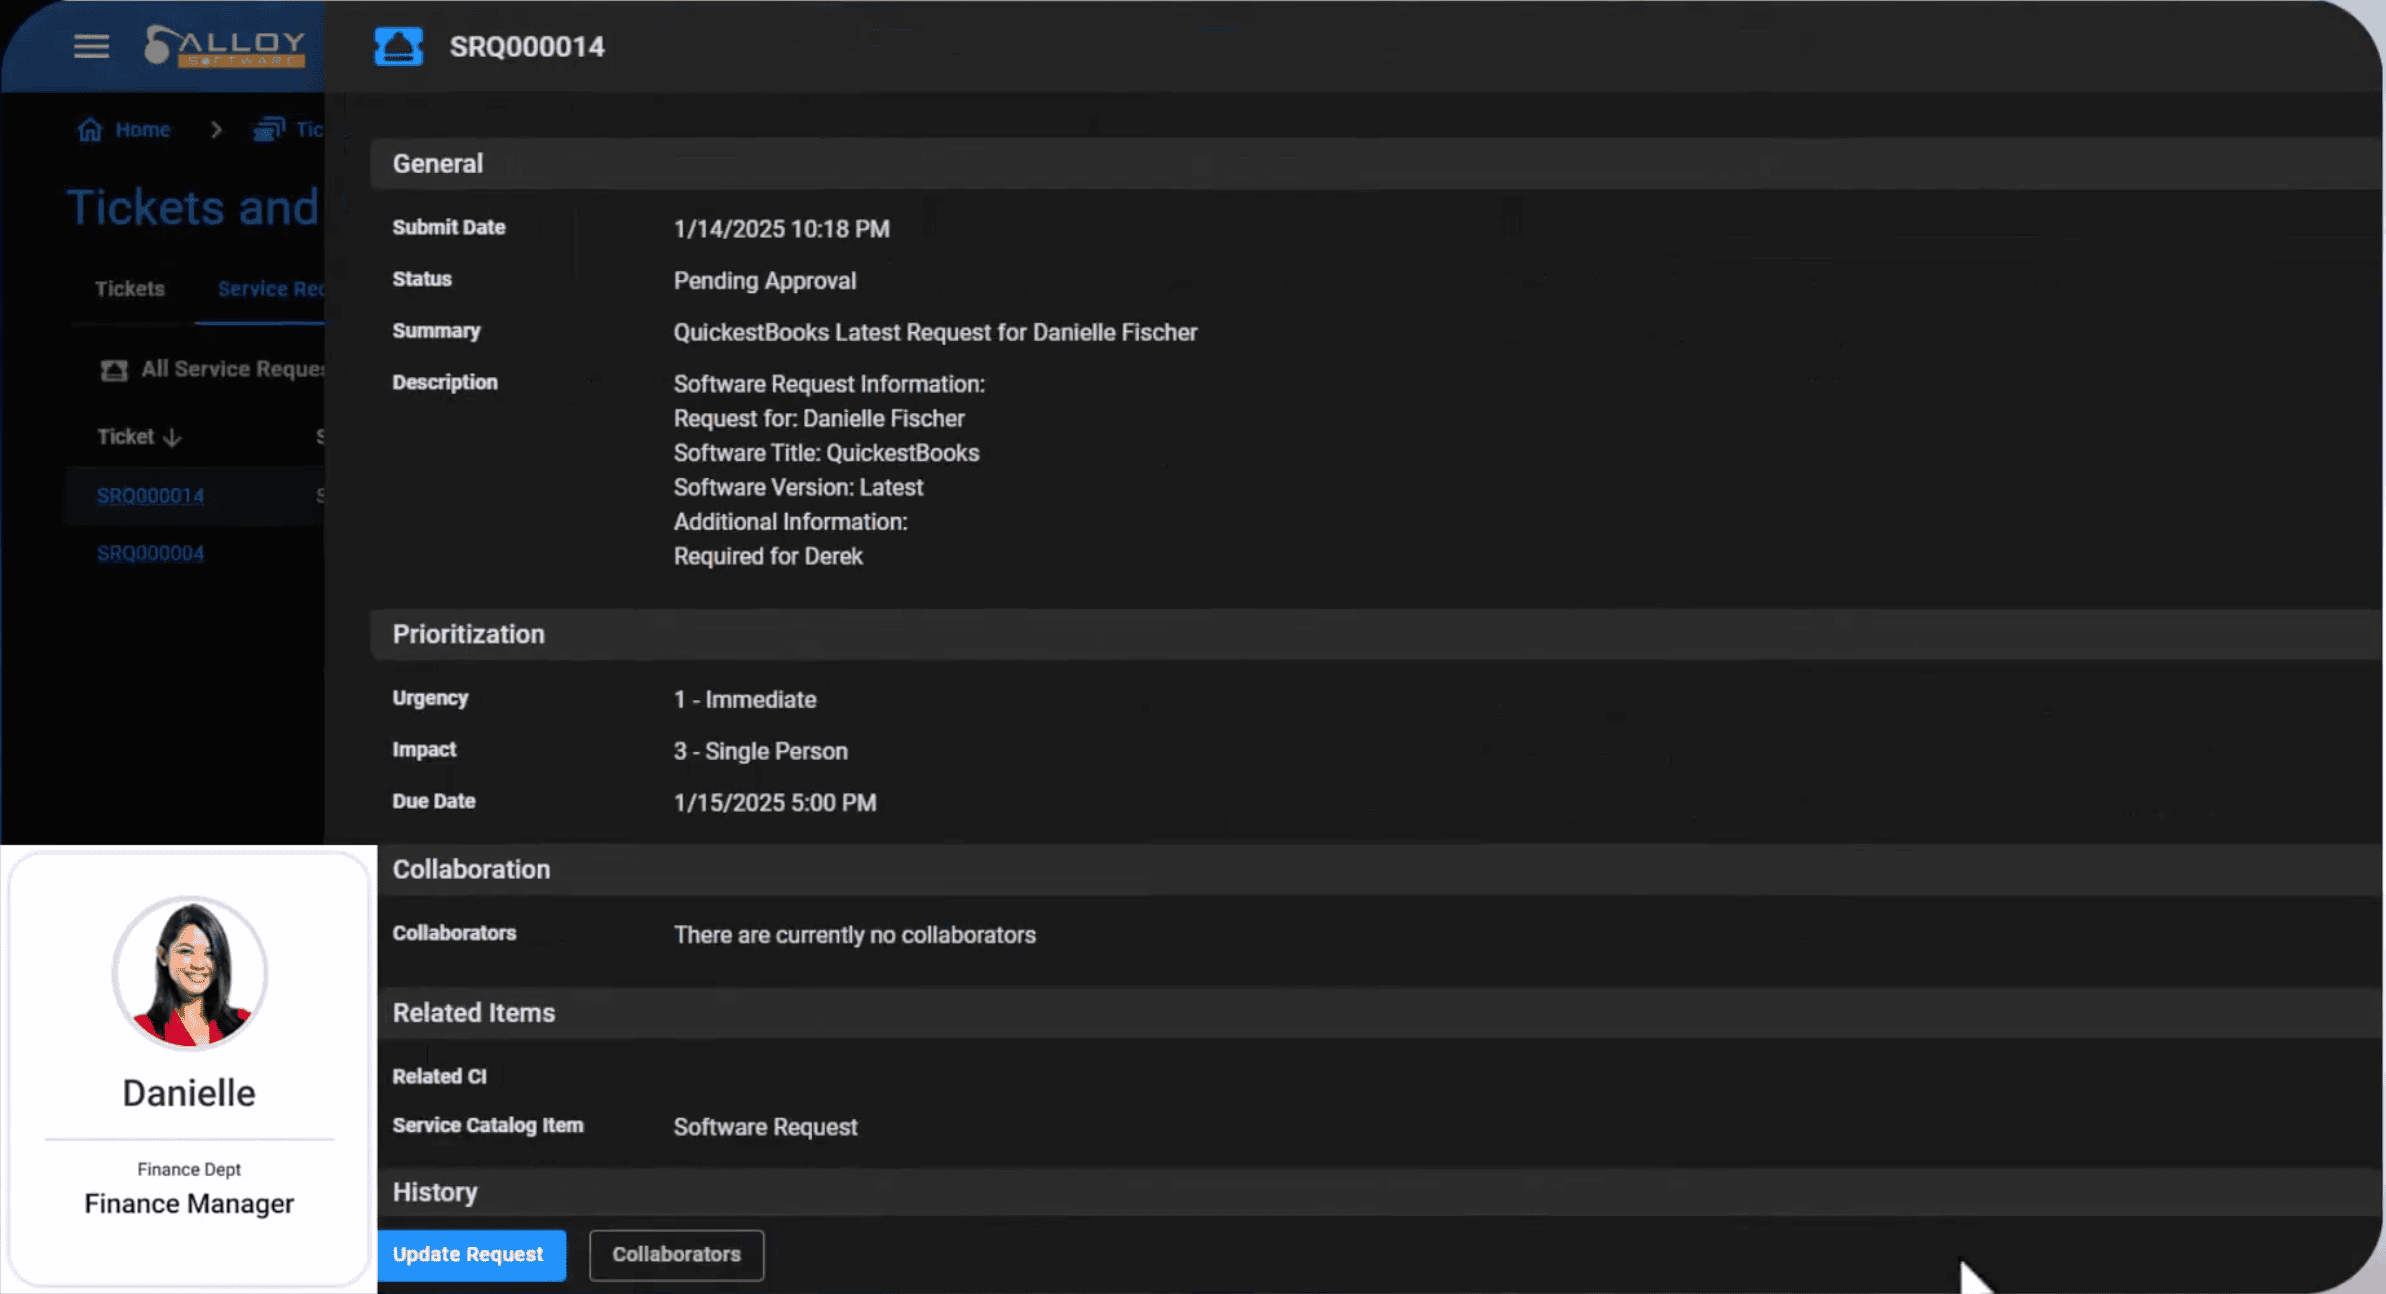
Task: Select the summary 'QuickestBooks Latest Request for Danielle Fischer'
Action: pyautogui.click(x=935, y=333)
